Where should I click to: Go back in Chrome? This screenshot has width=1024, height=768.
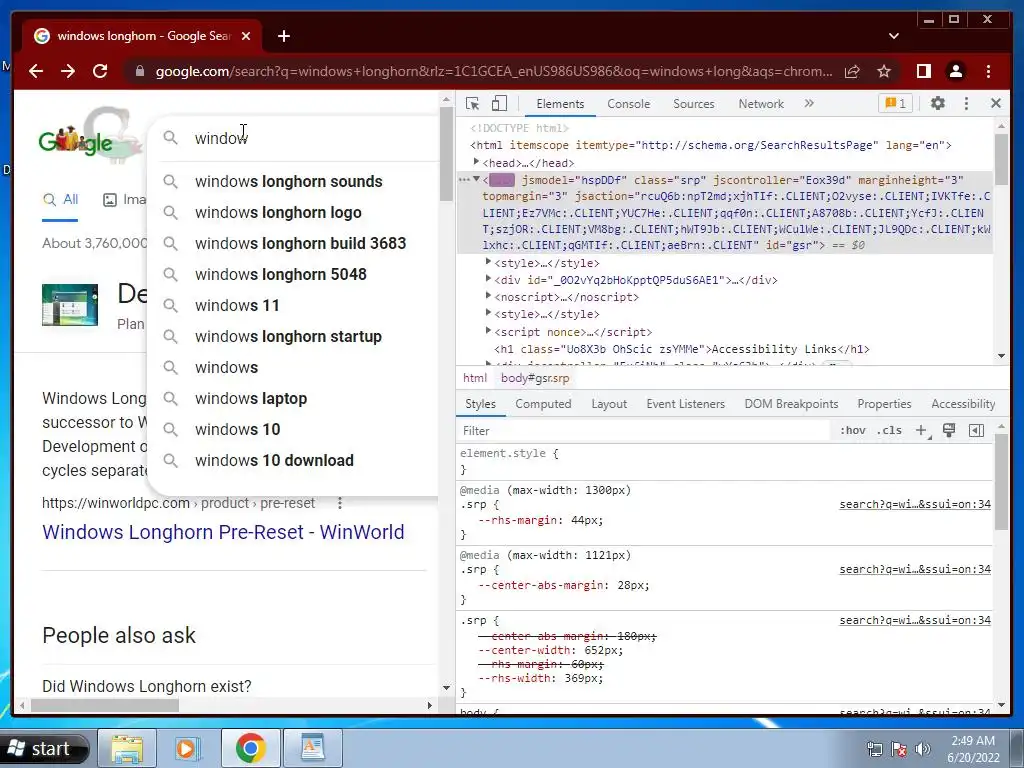[x=36, y=71]
